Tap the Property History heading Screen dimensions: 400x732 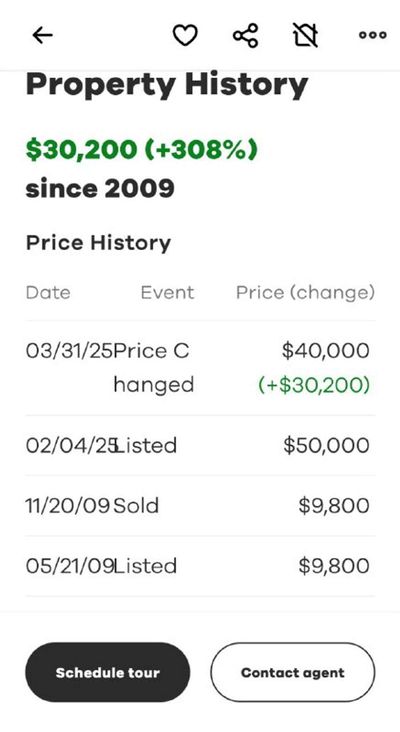click(167, 86)
